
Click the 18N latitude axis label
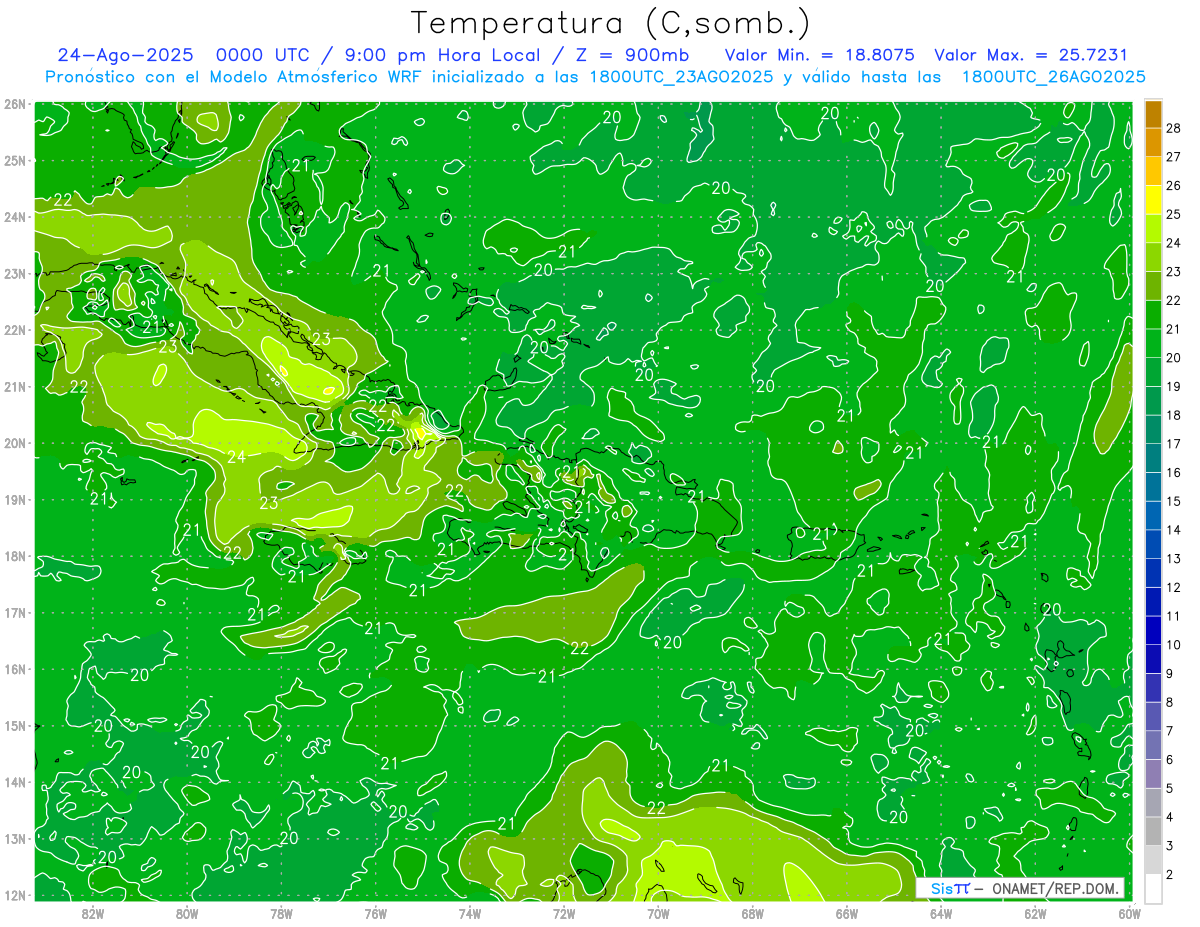pos(14,556)
